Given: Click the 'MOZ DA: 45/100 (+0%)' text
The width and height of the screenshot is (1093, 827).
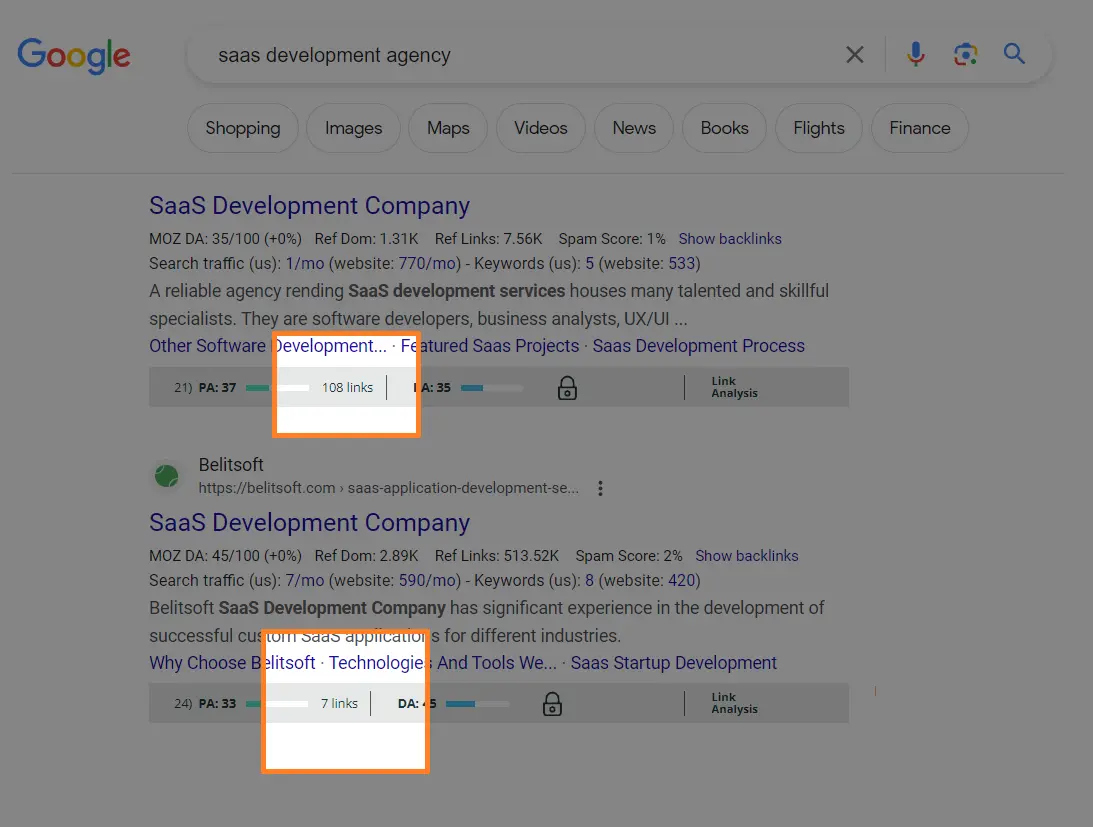Looking at the screenshot, I should point(225,556).
